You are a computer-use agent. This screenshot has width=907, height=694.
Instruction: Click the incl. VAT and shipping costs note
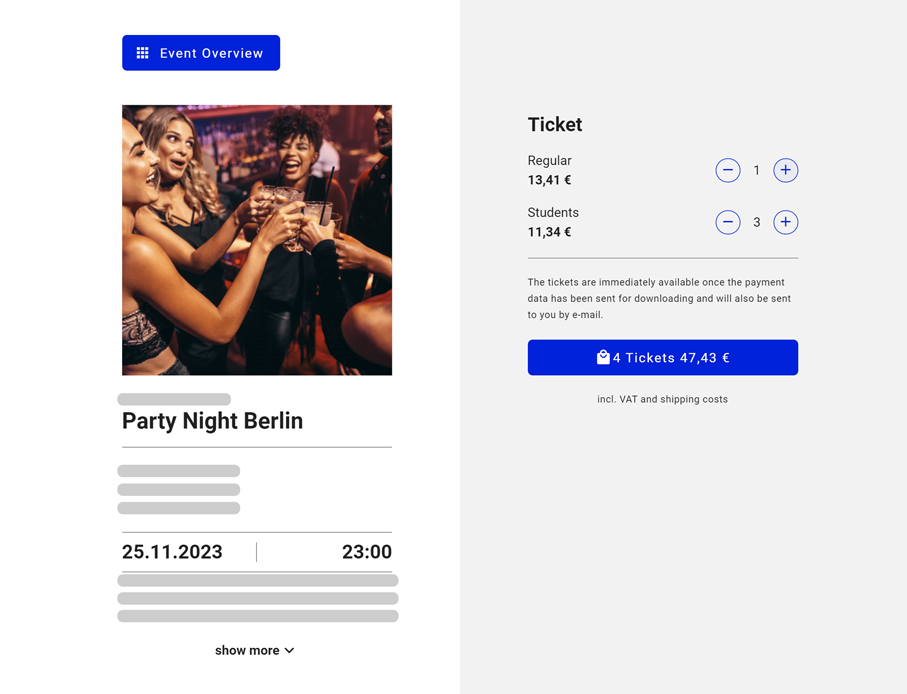(663, 399)
